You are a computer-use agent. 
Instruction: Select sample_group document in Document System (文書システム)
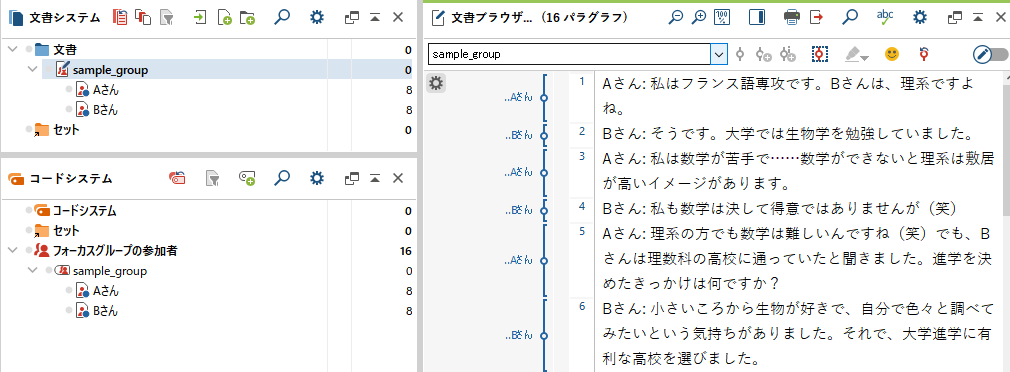[x=110, y=70]
